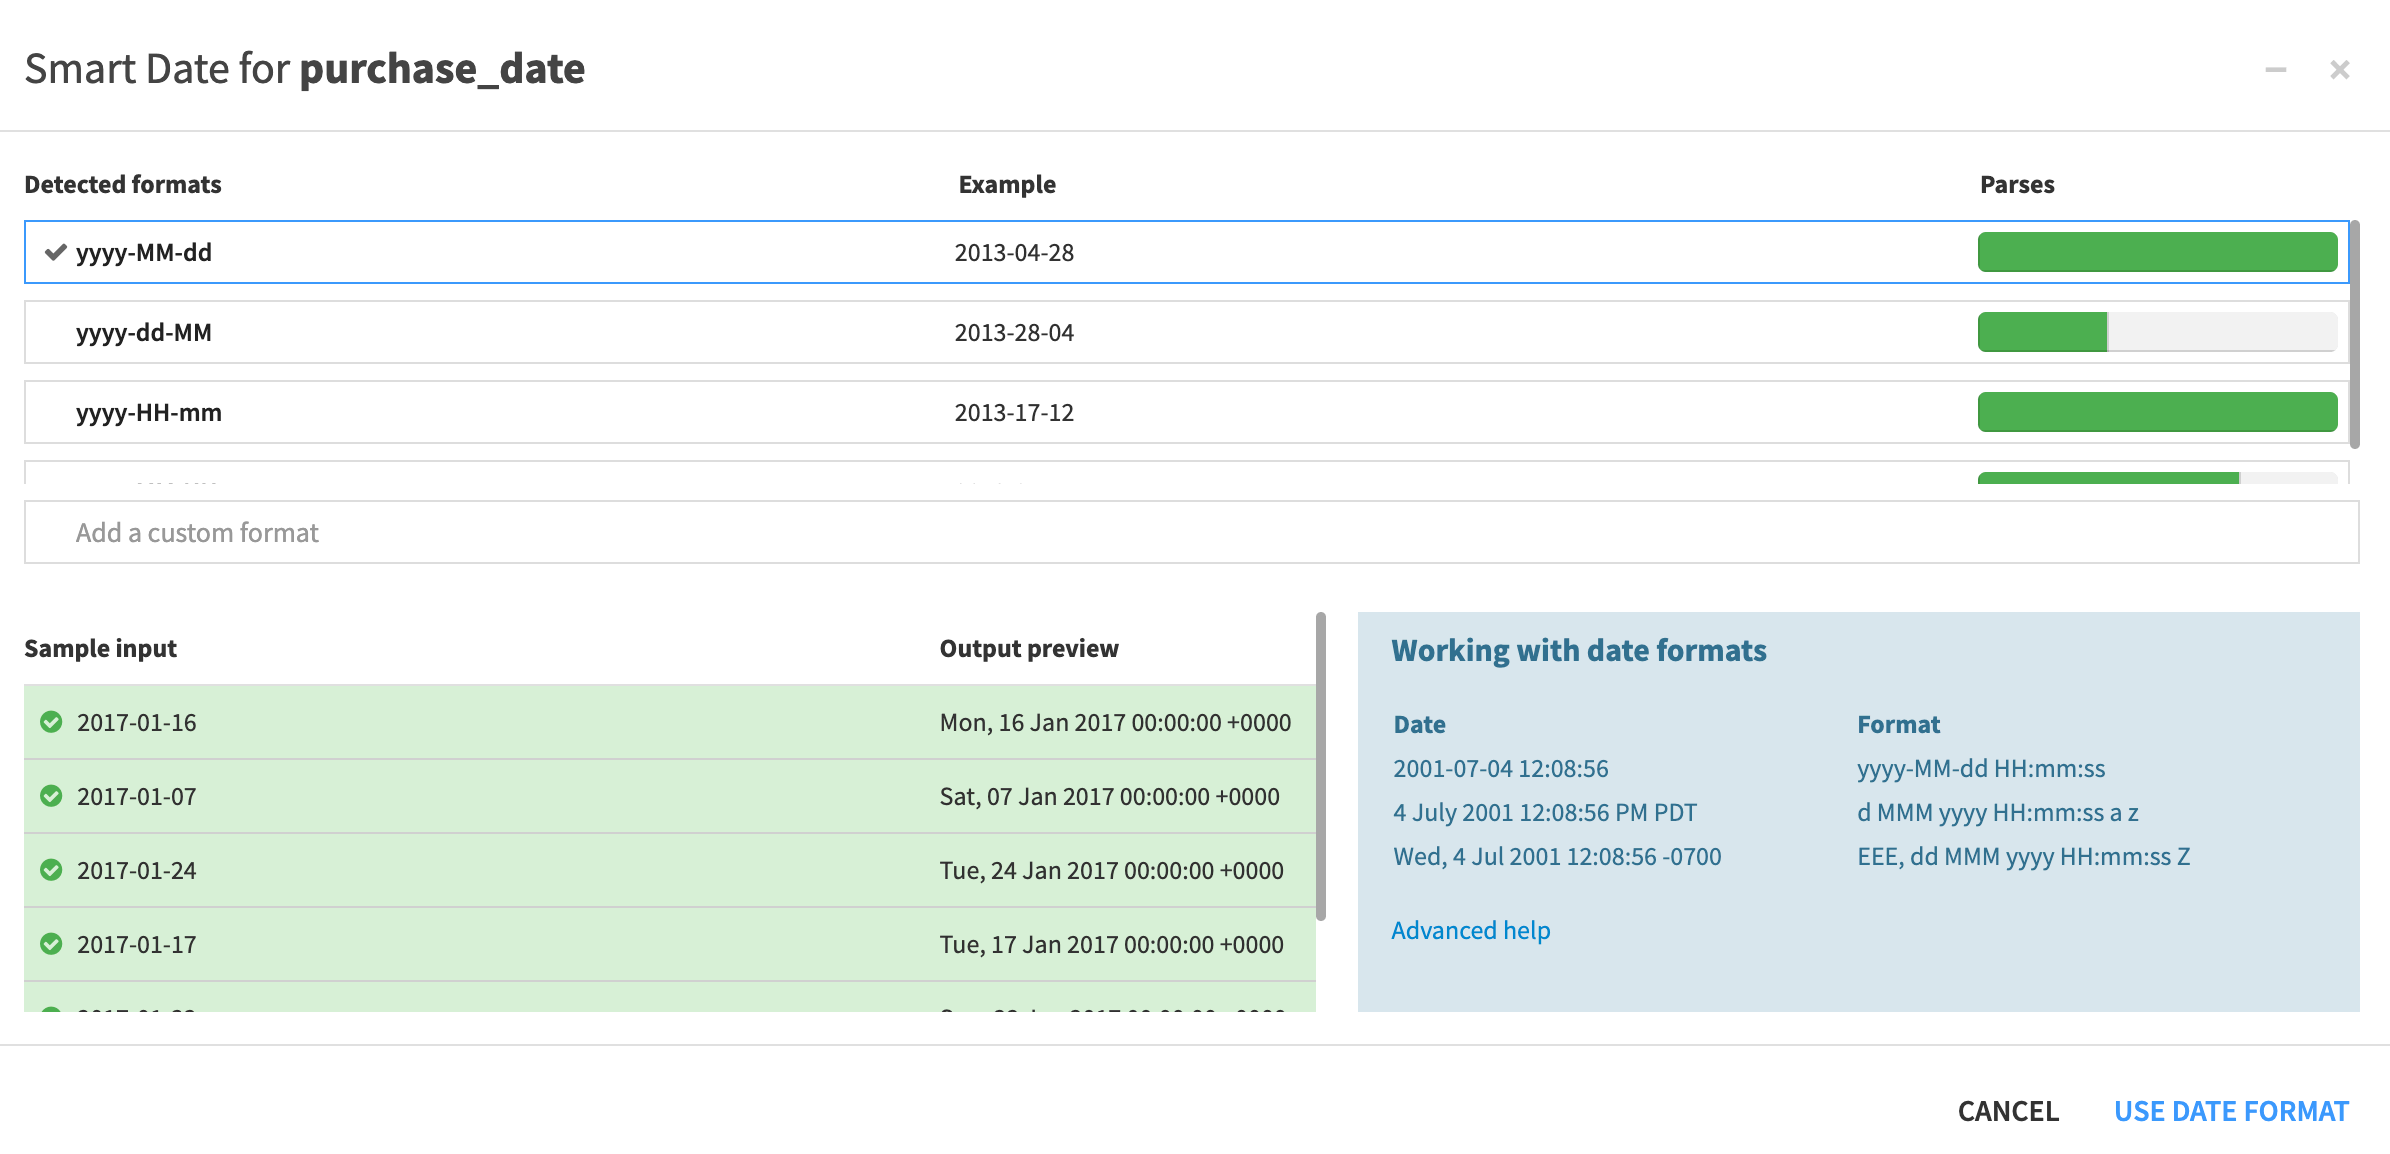The width and height of the screenshot is (2390, 1154).
Task: Open the Advanced help link
Action: pyautogui.click(x=1470, y=930)
